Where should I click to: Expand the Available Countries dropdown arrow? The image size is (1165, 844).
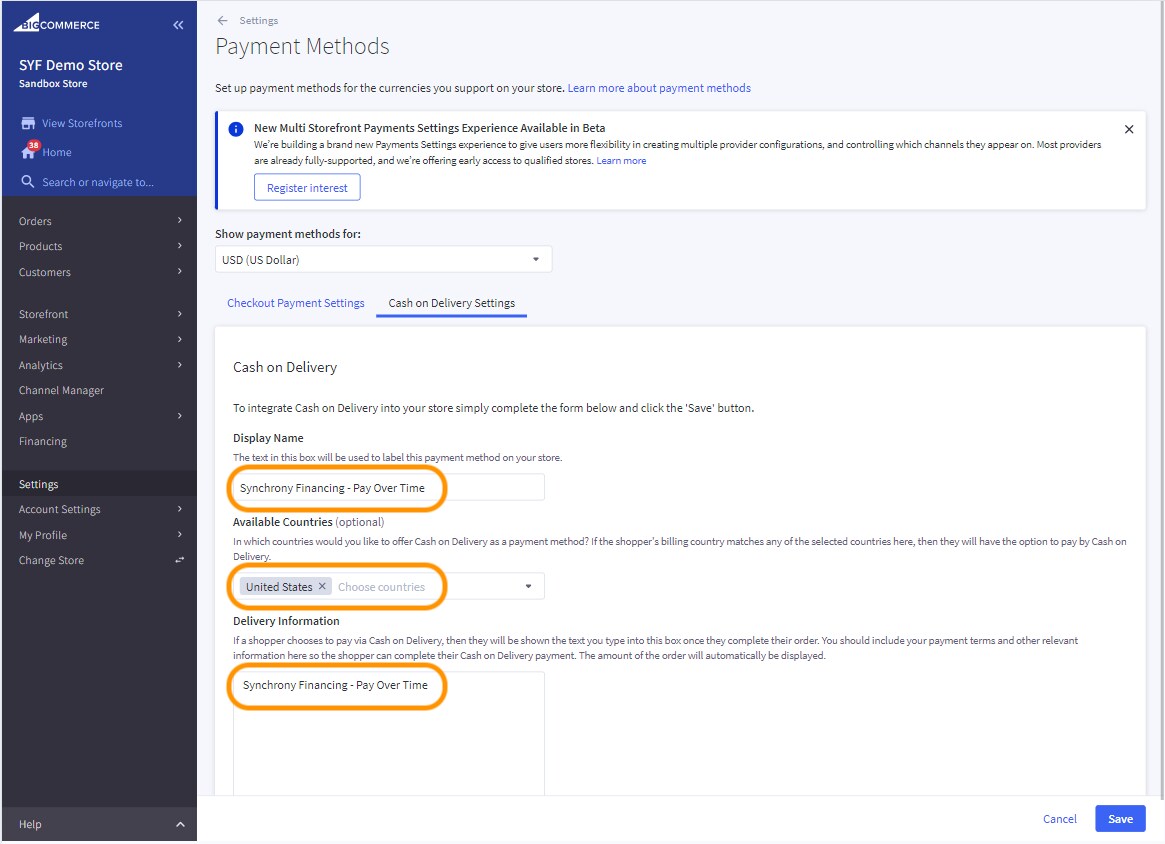coord(529,587)
